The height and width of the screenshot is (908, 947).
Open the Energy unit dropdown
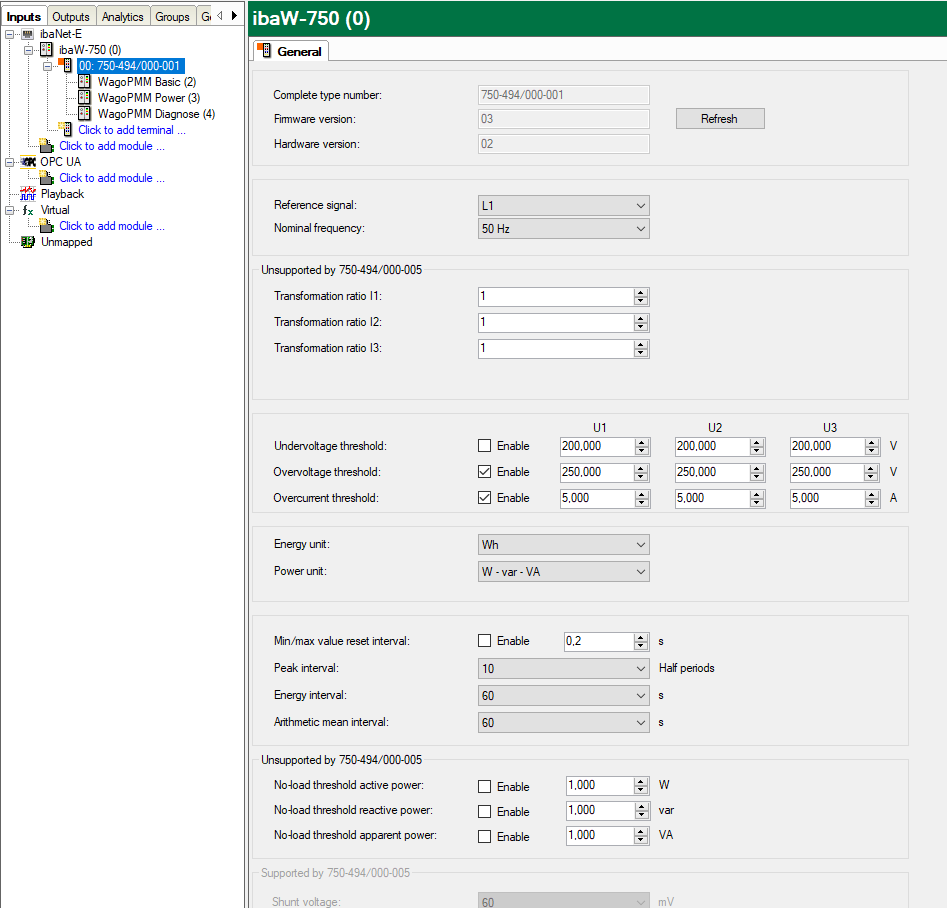tap(564, 545)
